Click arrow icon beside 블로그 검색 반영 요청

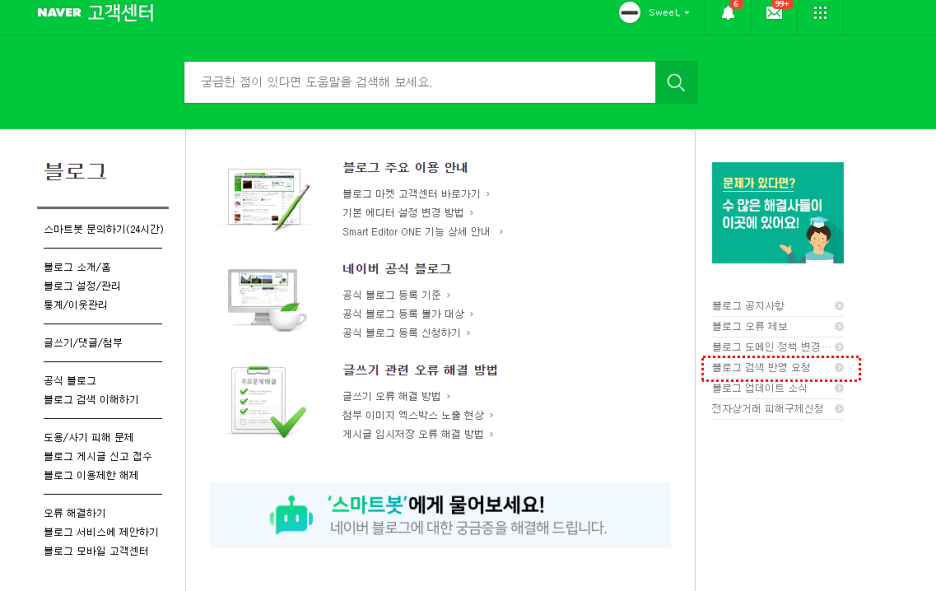click(x=839, y=368)
